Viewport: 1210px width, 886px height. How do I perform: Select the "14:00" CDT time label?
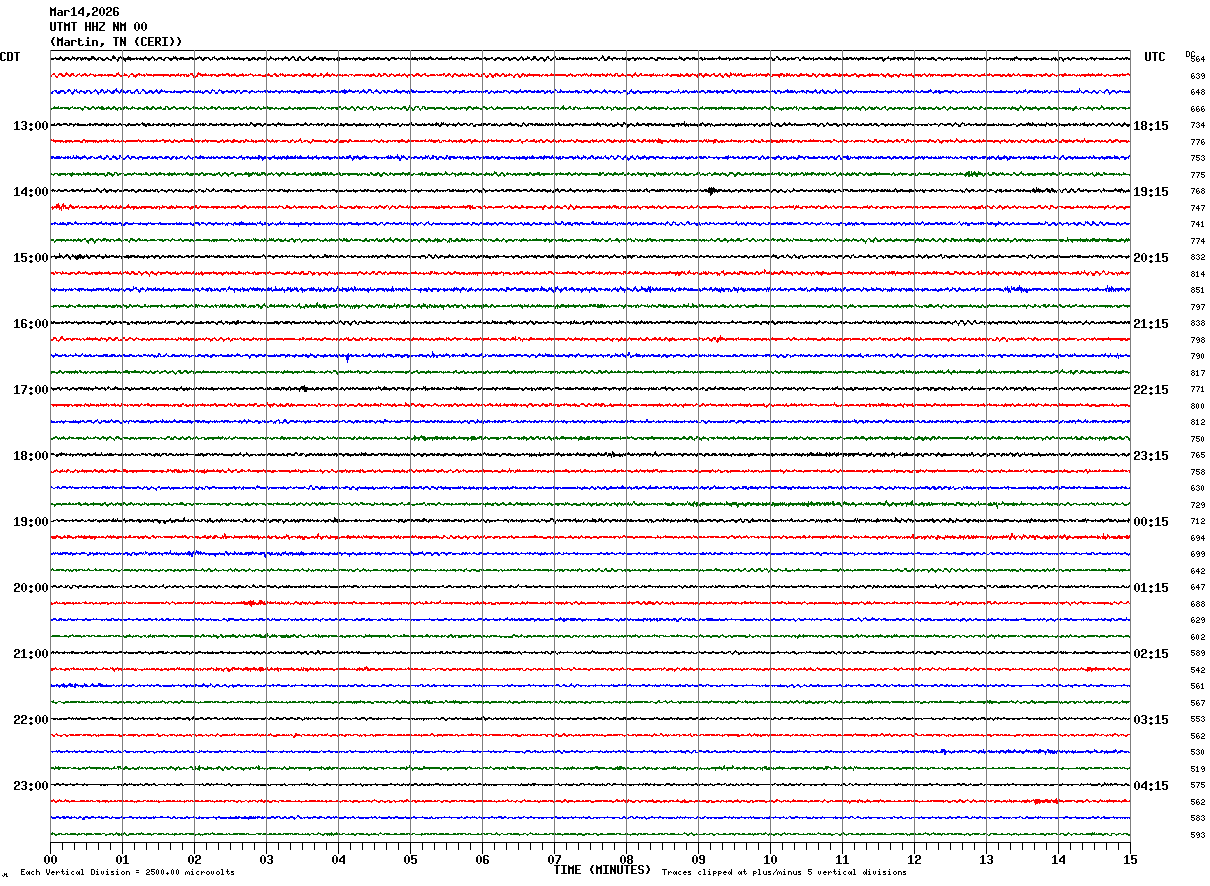[x=31, y=192]
